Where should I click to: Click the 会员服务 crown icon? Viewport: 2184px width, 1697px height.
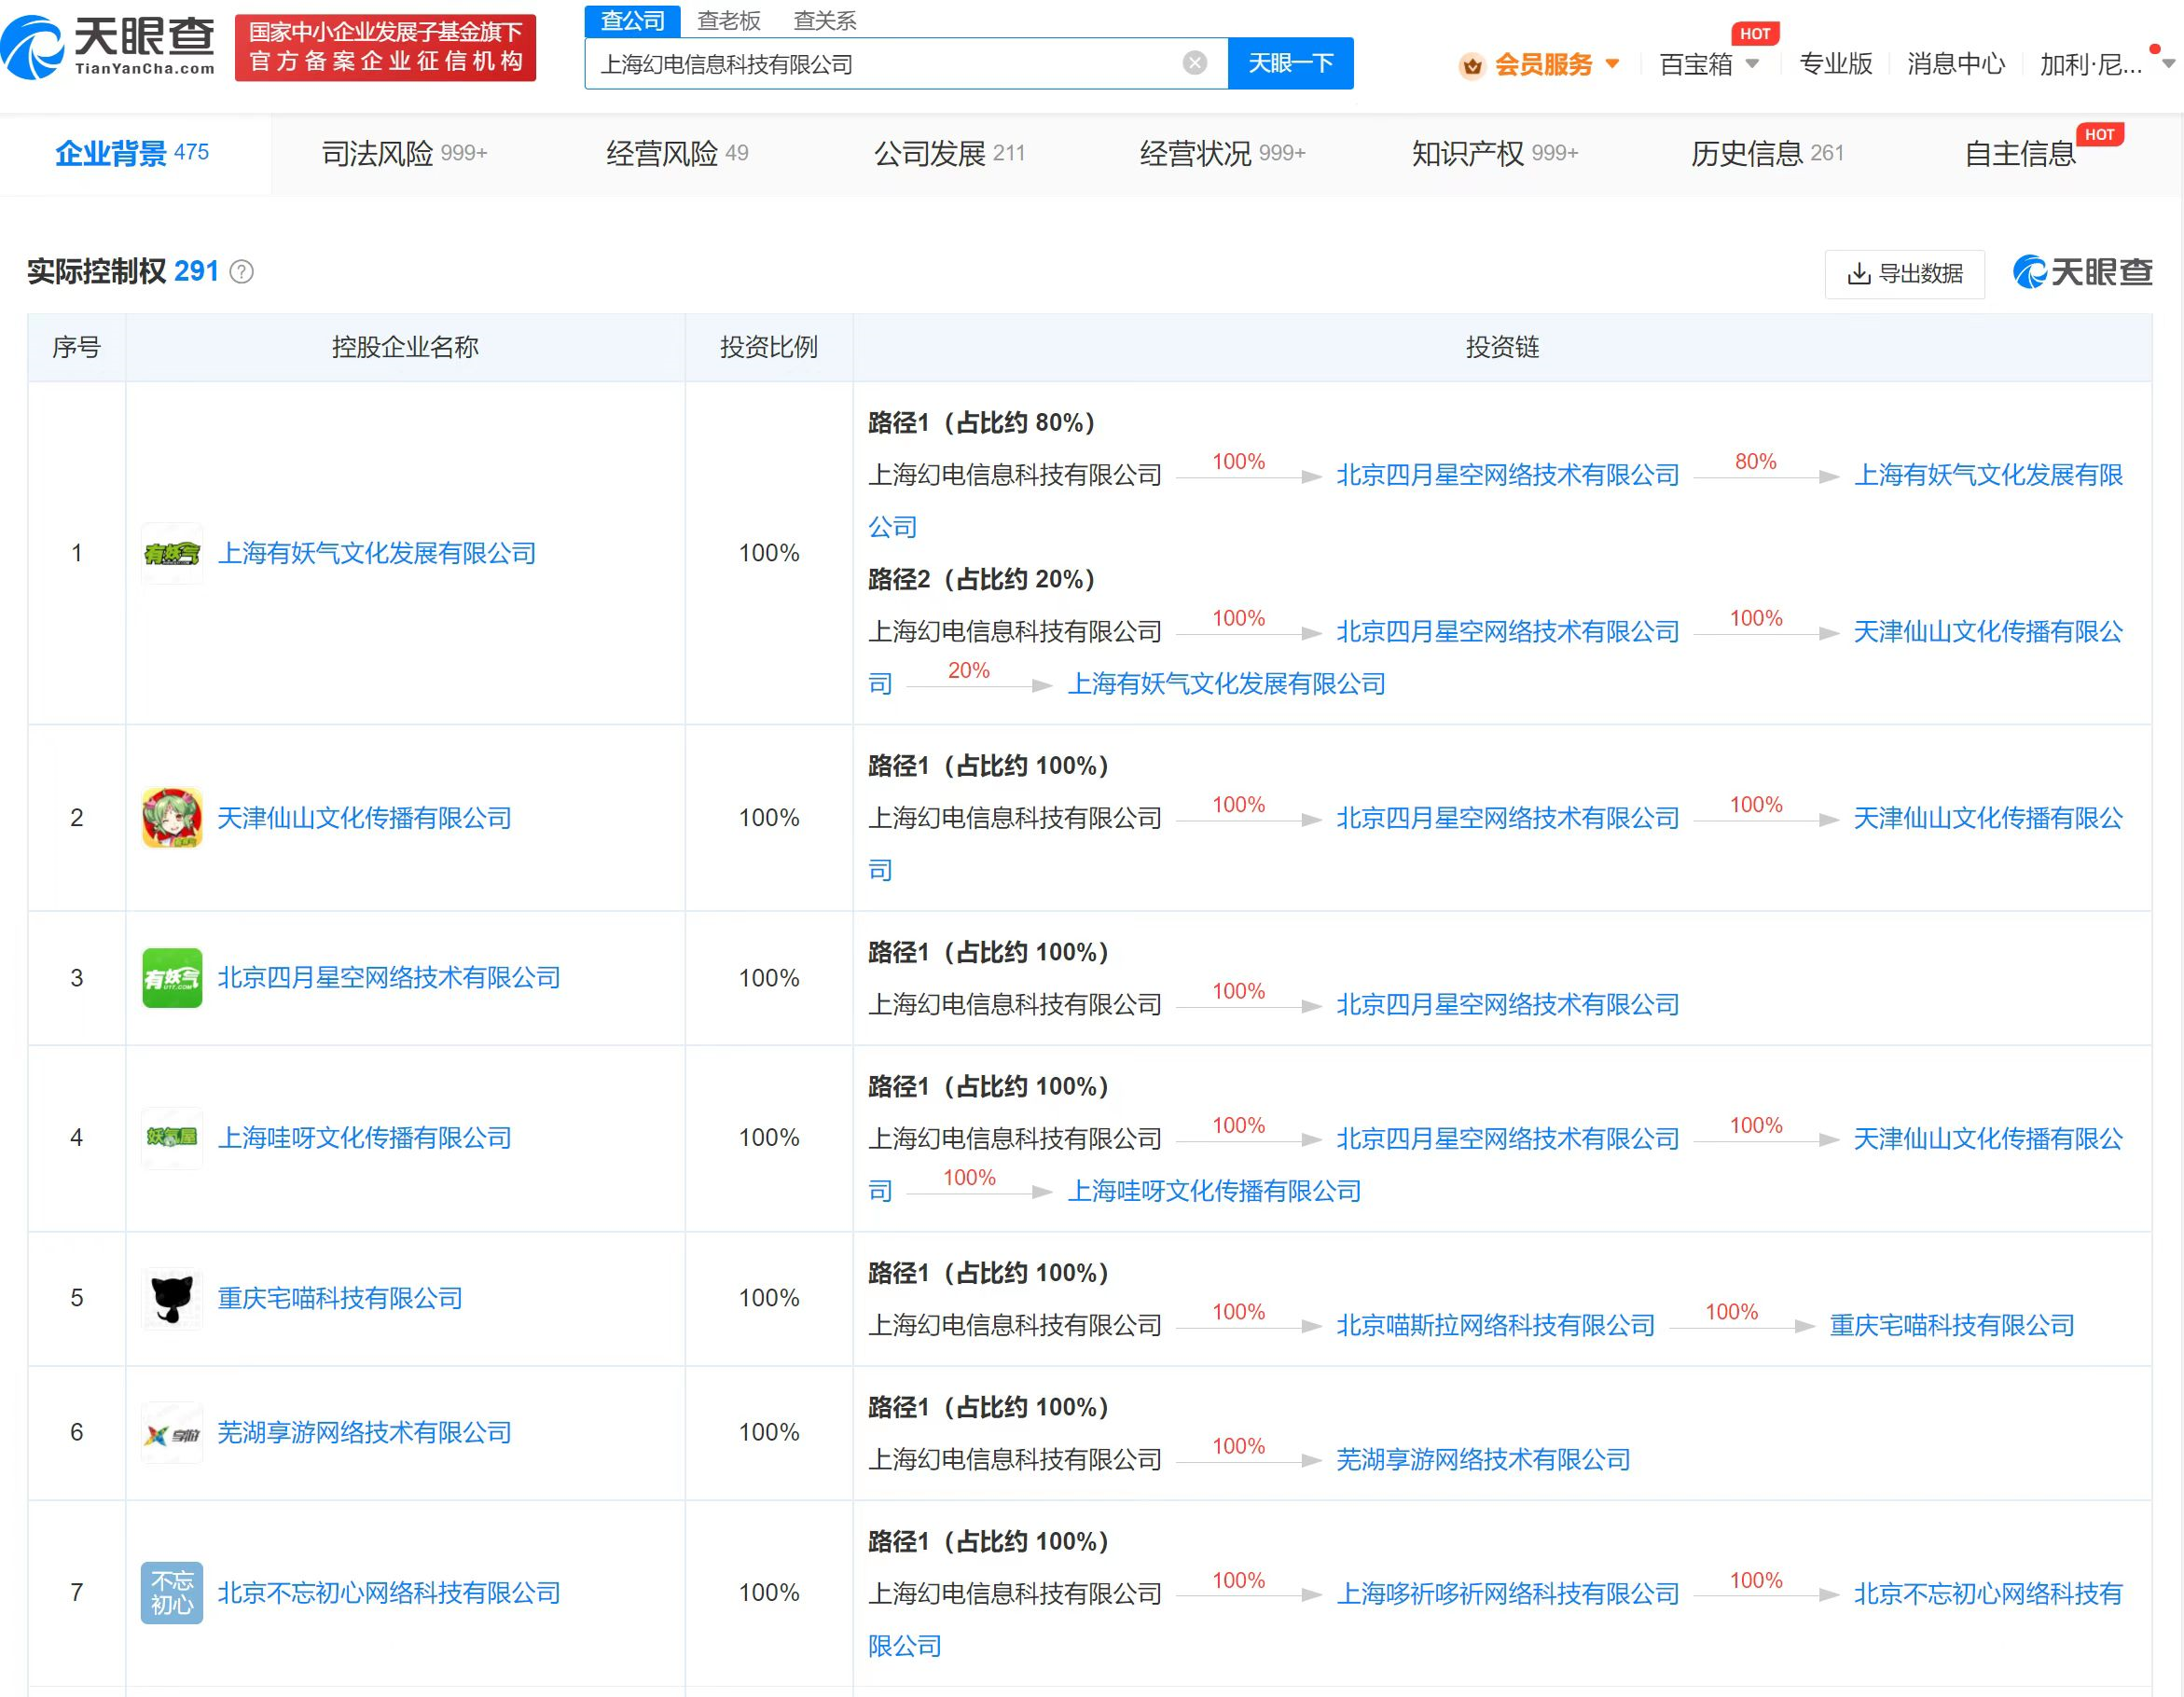(x=1471, y=66)
